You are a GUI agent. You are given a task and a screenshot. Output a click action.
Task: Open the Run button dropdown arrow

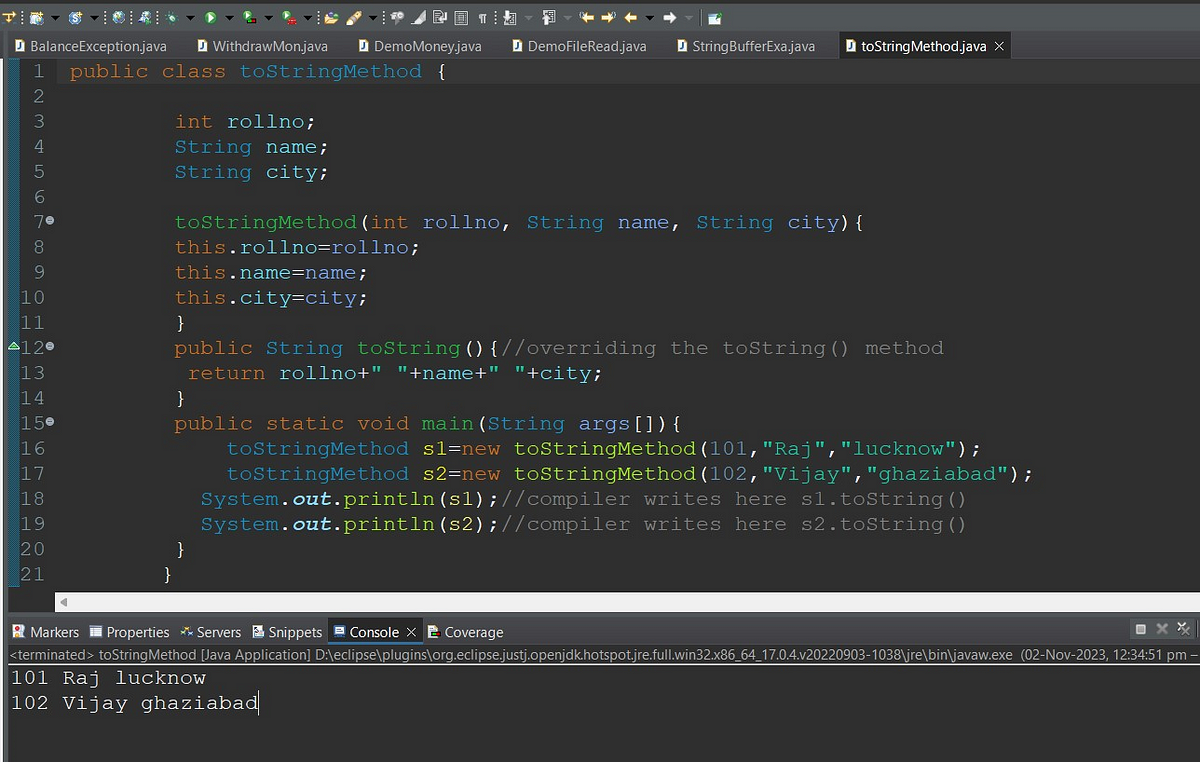point(229,18)
